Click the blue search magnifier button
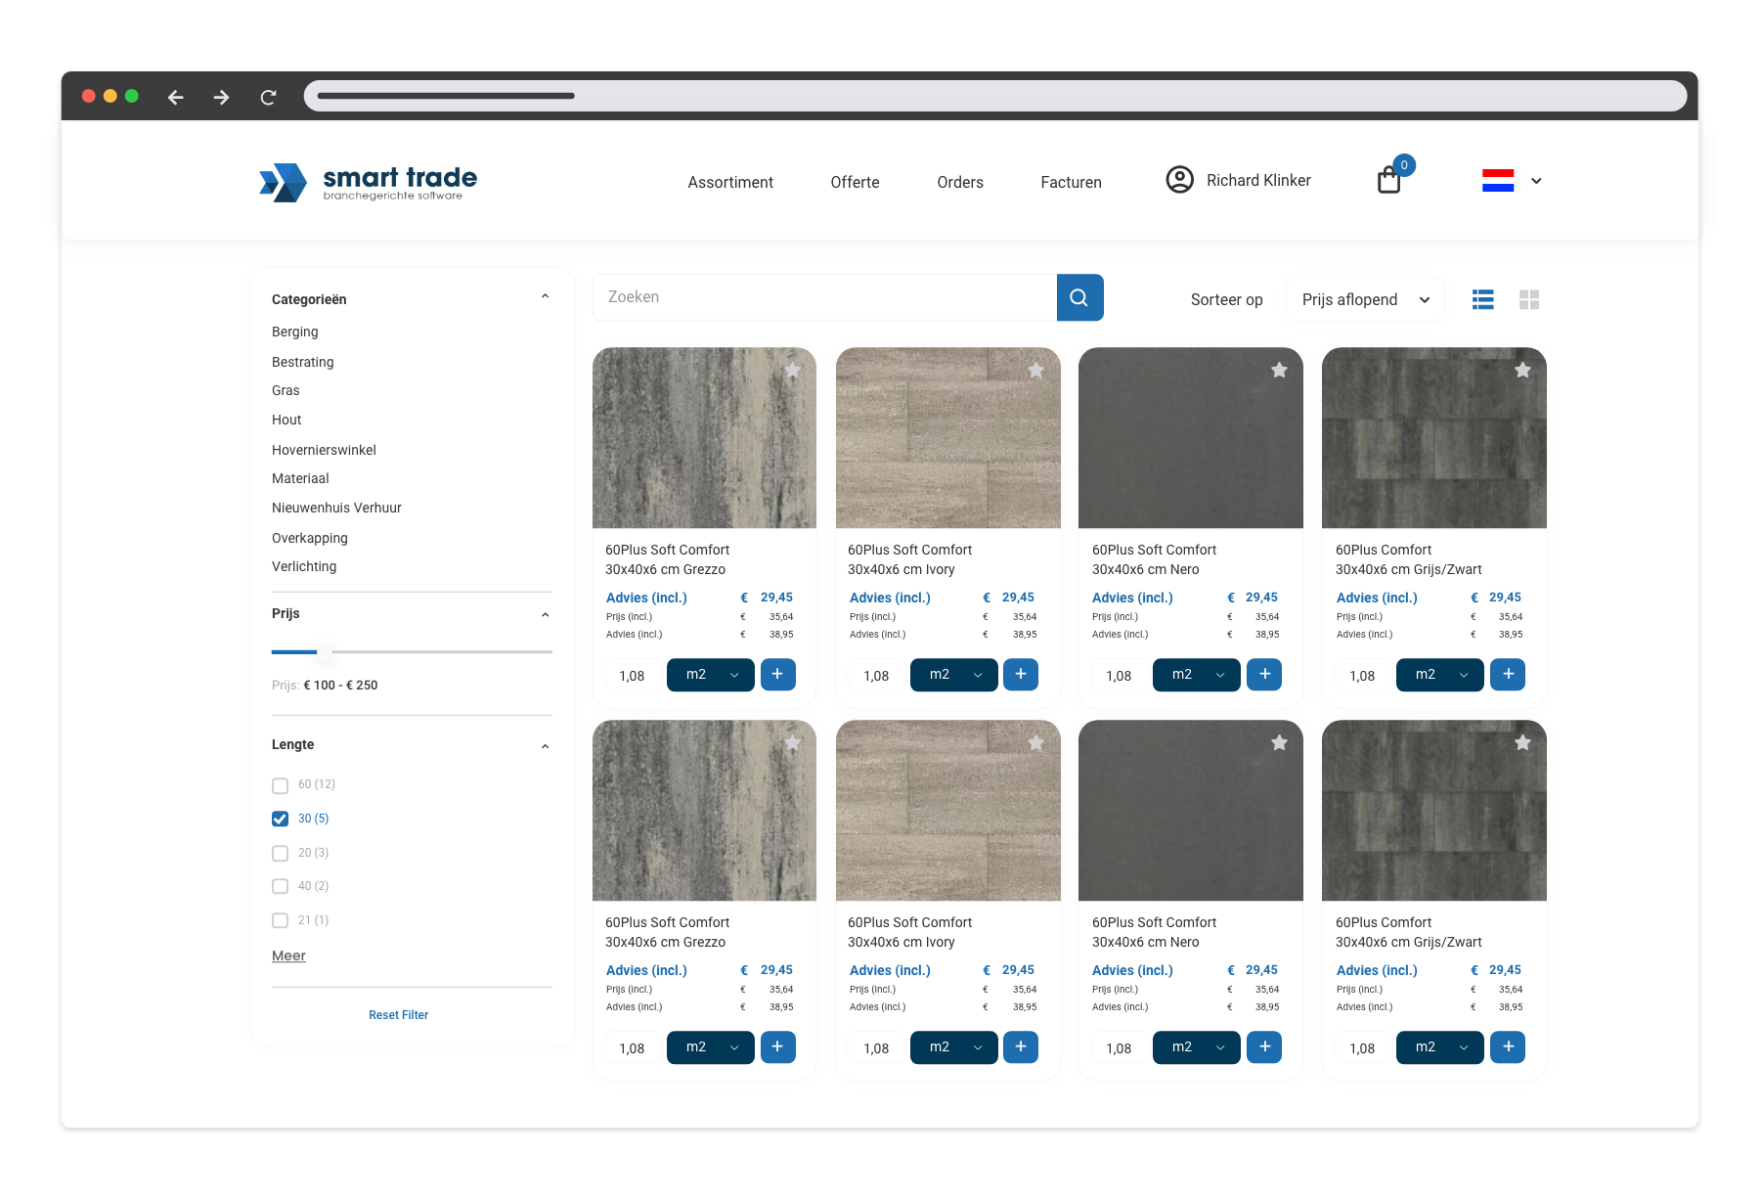This screenshot has width=1760, height=1200. [x=1079, y=297]
